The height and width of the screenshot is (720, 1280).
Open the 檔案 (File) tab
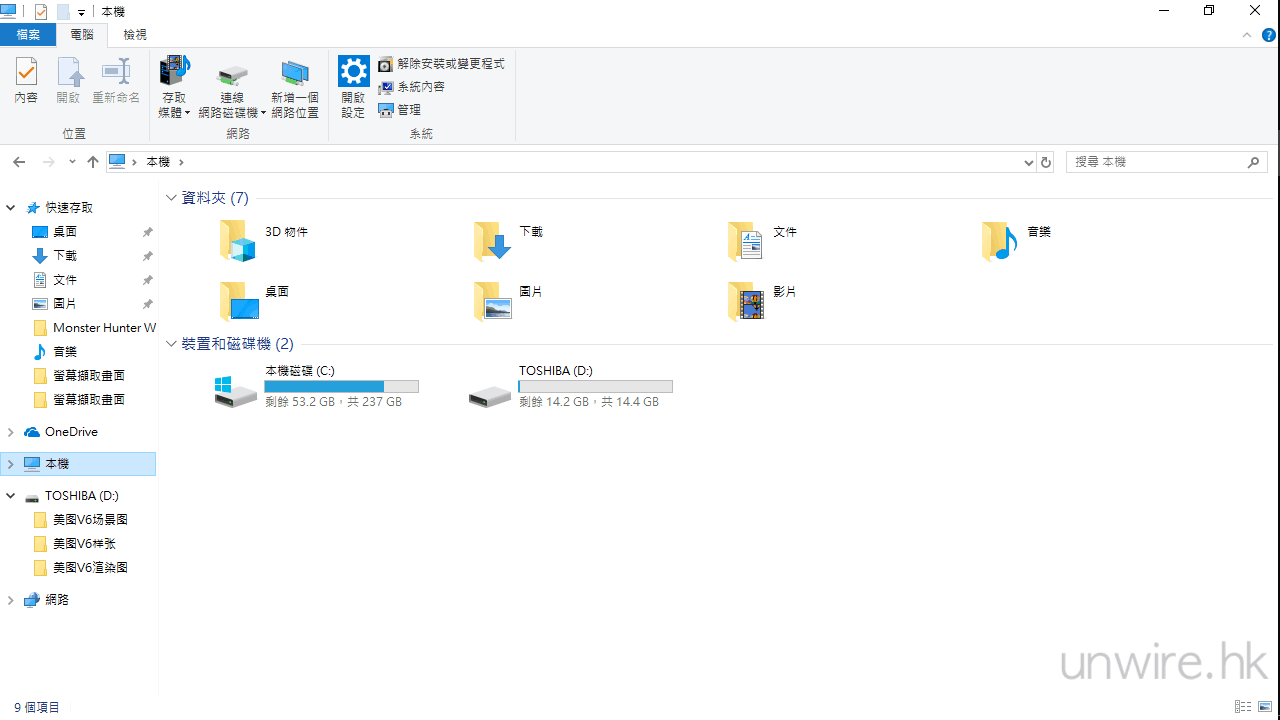click(28, 35)
